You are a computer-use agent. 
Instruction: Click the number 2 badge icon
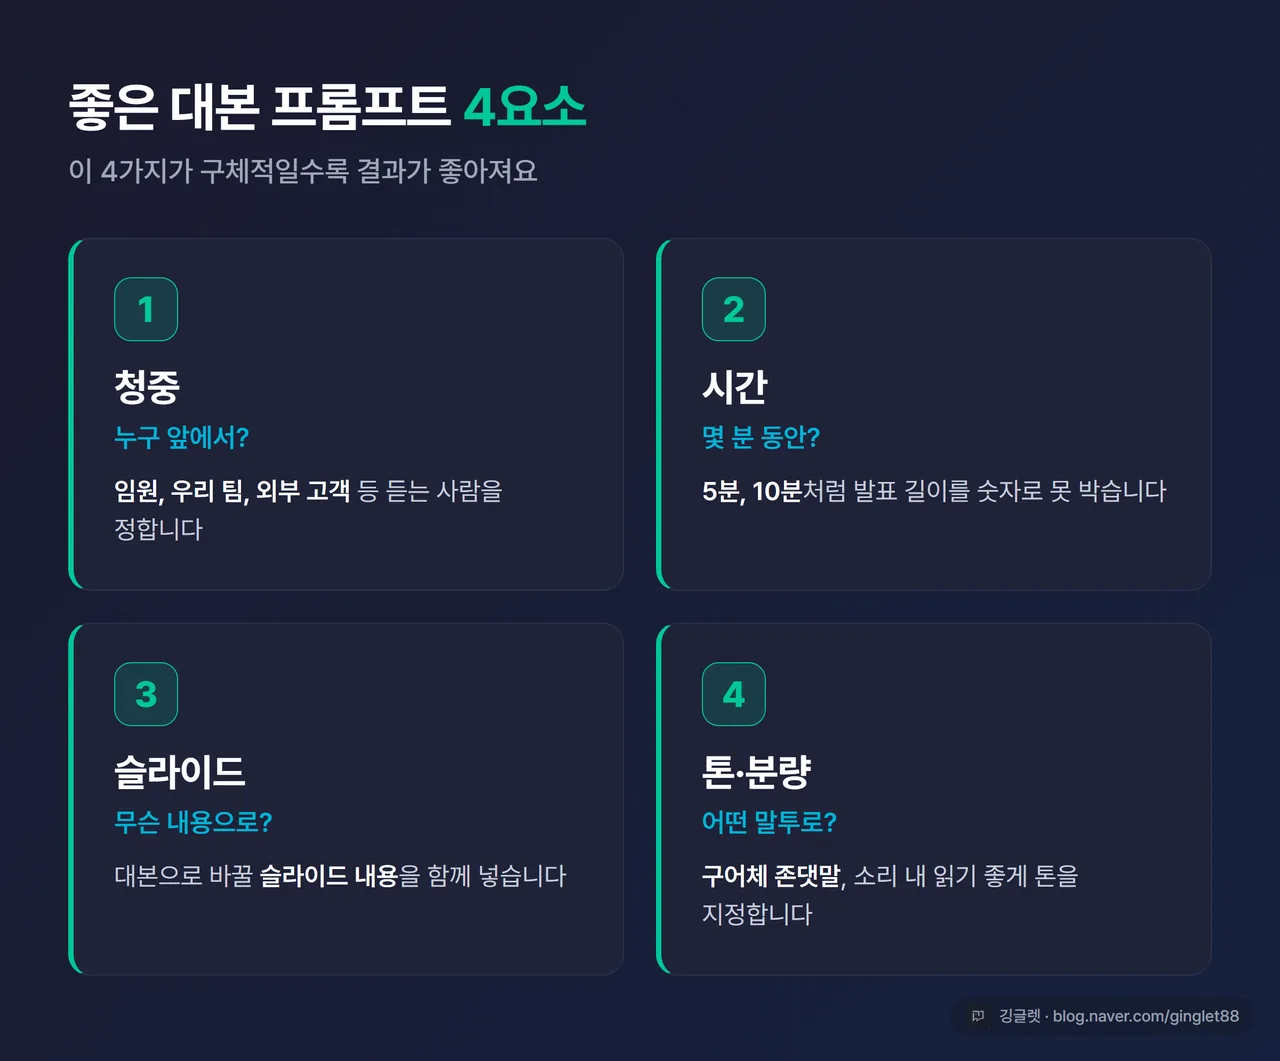click(x=734, y=309)
